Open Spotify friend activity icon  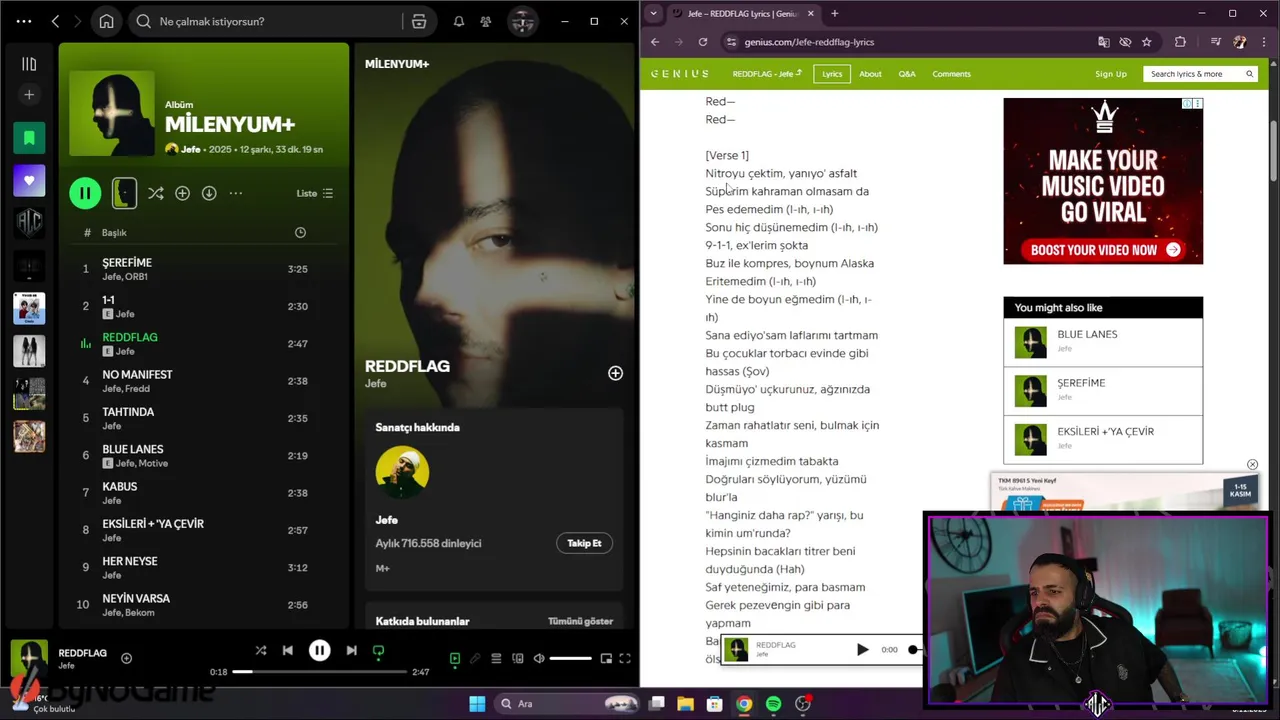(486, 21)
